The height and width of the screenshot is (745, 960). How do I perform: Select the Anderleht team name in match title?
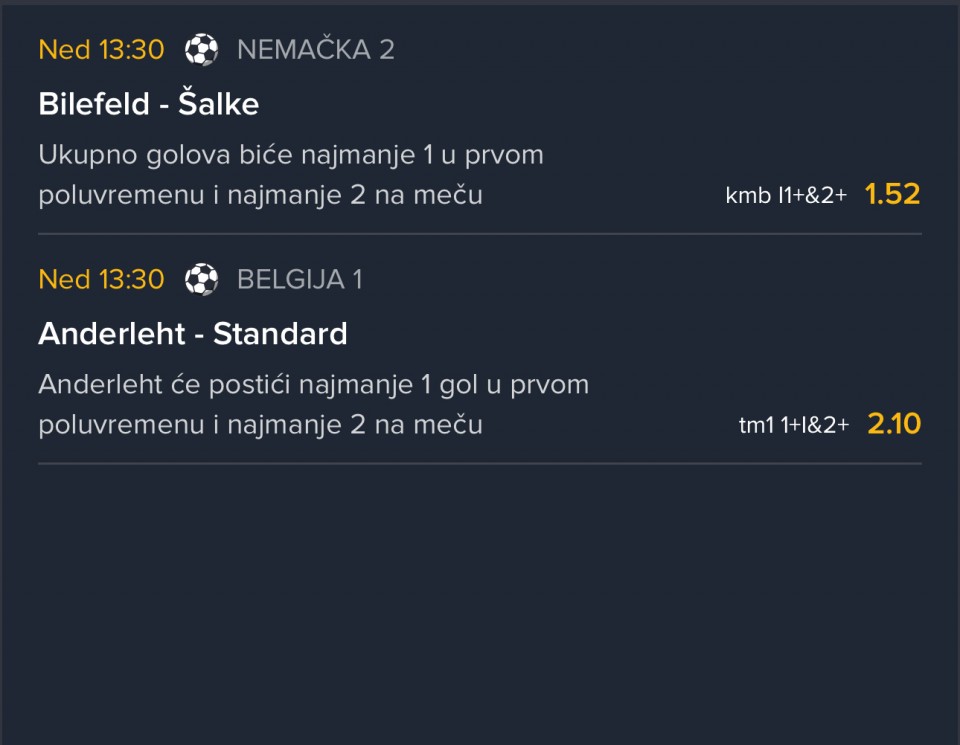112,334
